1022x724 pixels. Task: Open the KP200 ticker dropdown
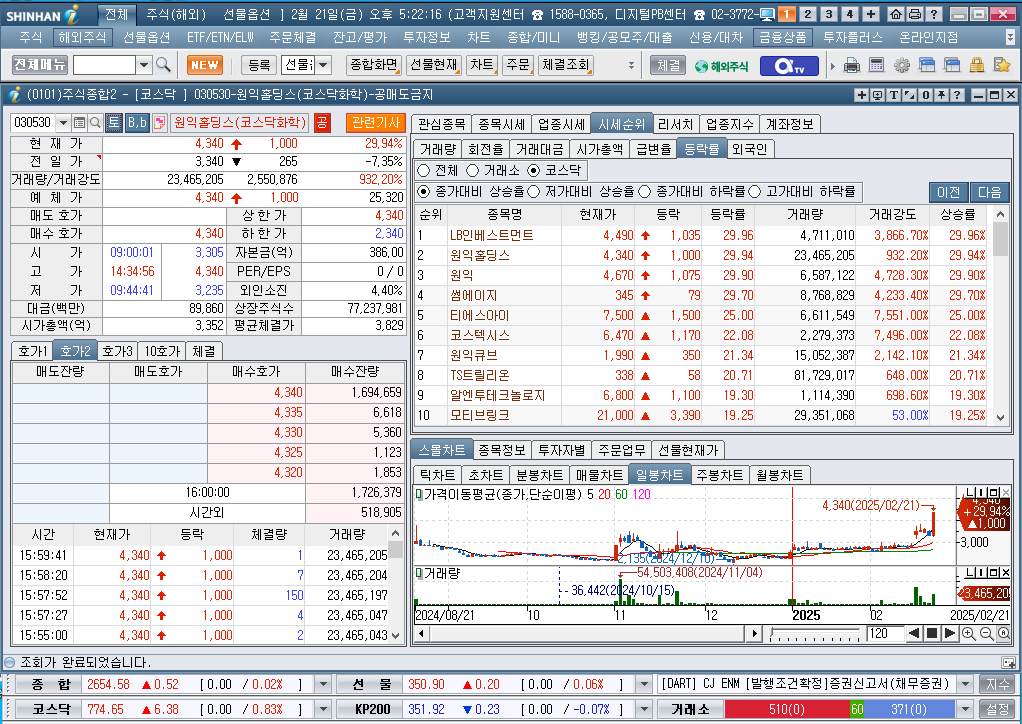[644, 709]
